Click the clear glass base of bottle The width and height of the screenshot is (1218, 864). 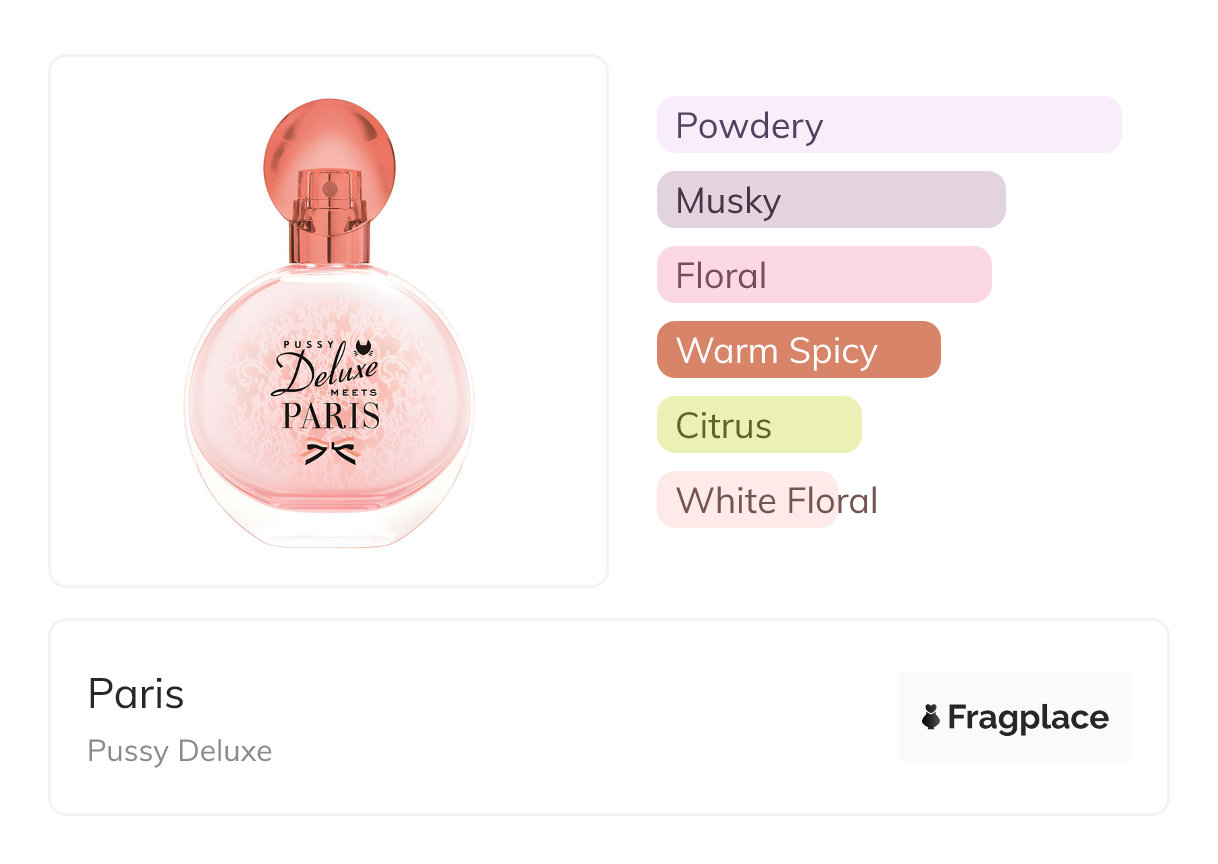pyautogui.click(x=329, y=522)
